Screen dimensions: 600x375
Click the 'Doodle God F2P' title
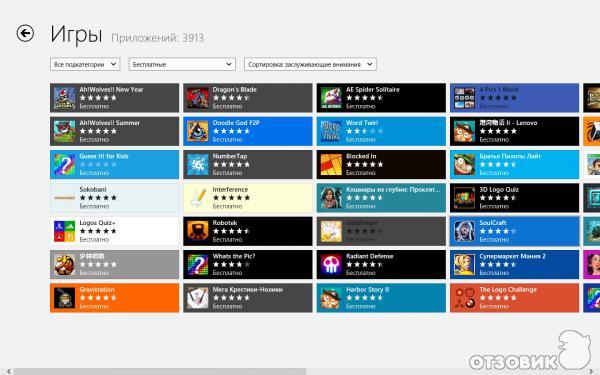(x=236, y=123)
